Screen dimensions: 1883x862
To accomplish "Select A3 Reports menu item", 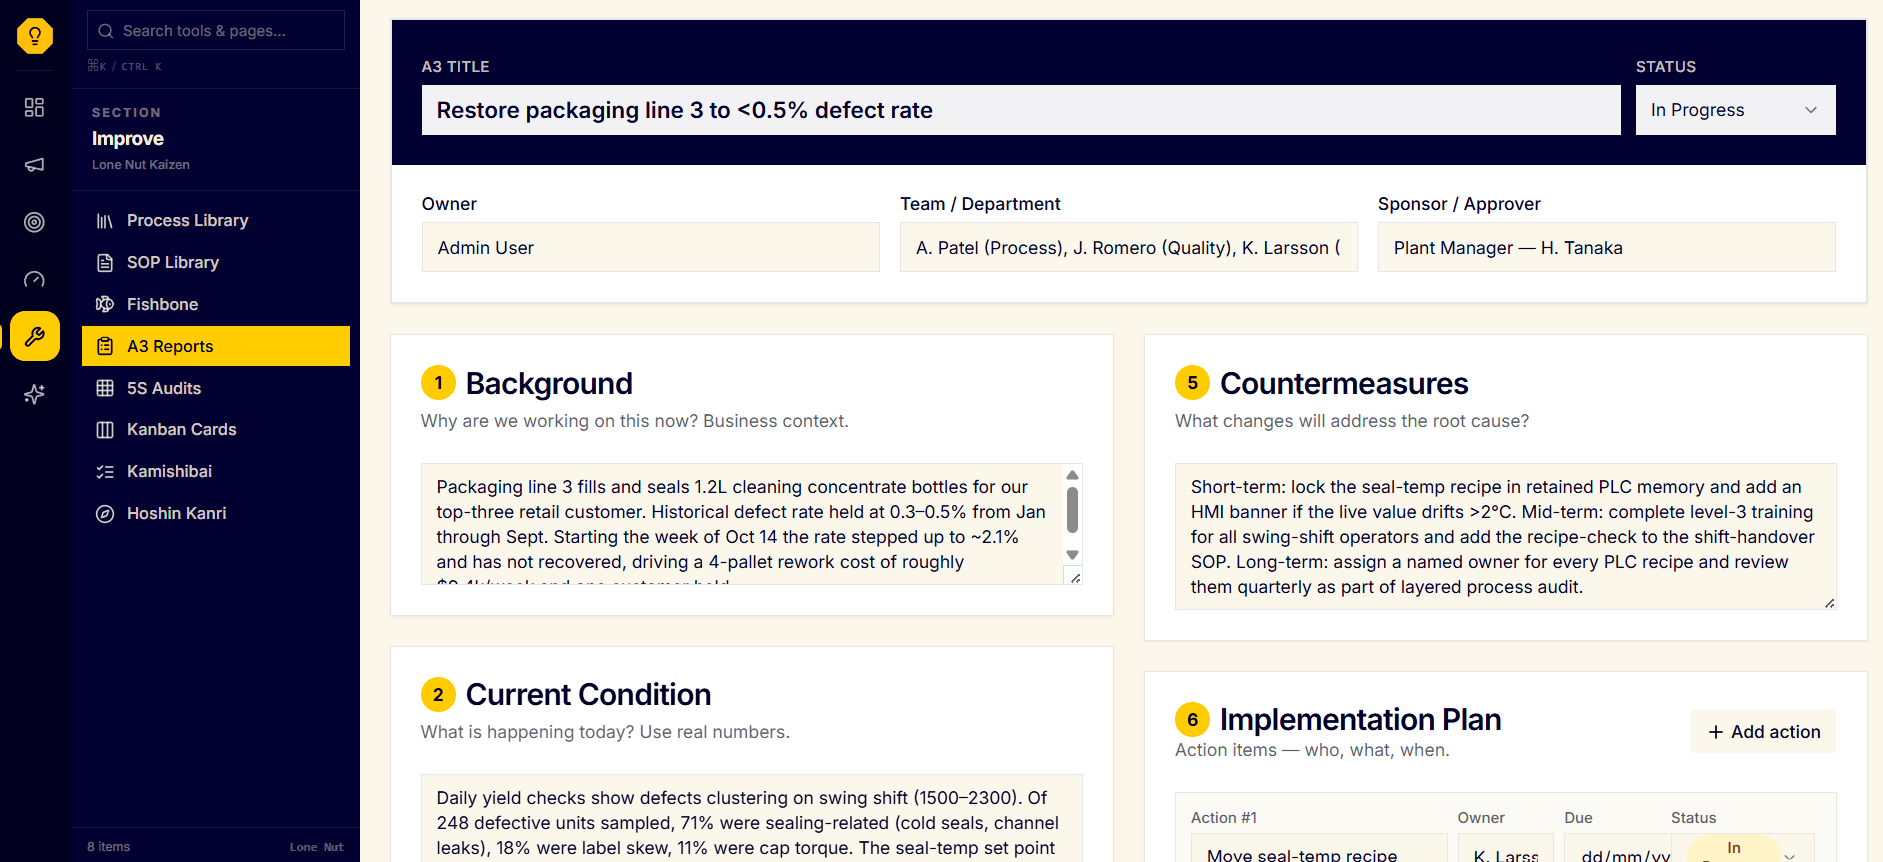I will click(x=216, y=346).
